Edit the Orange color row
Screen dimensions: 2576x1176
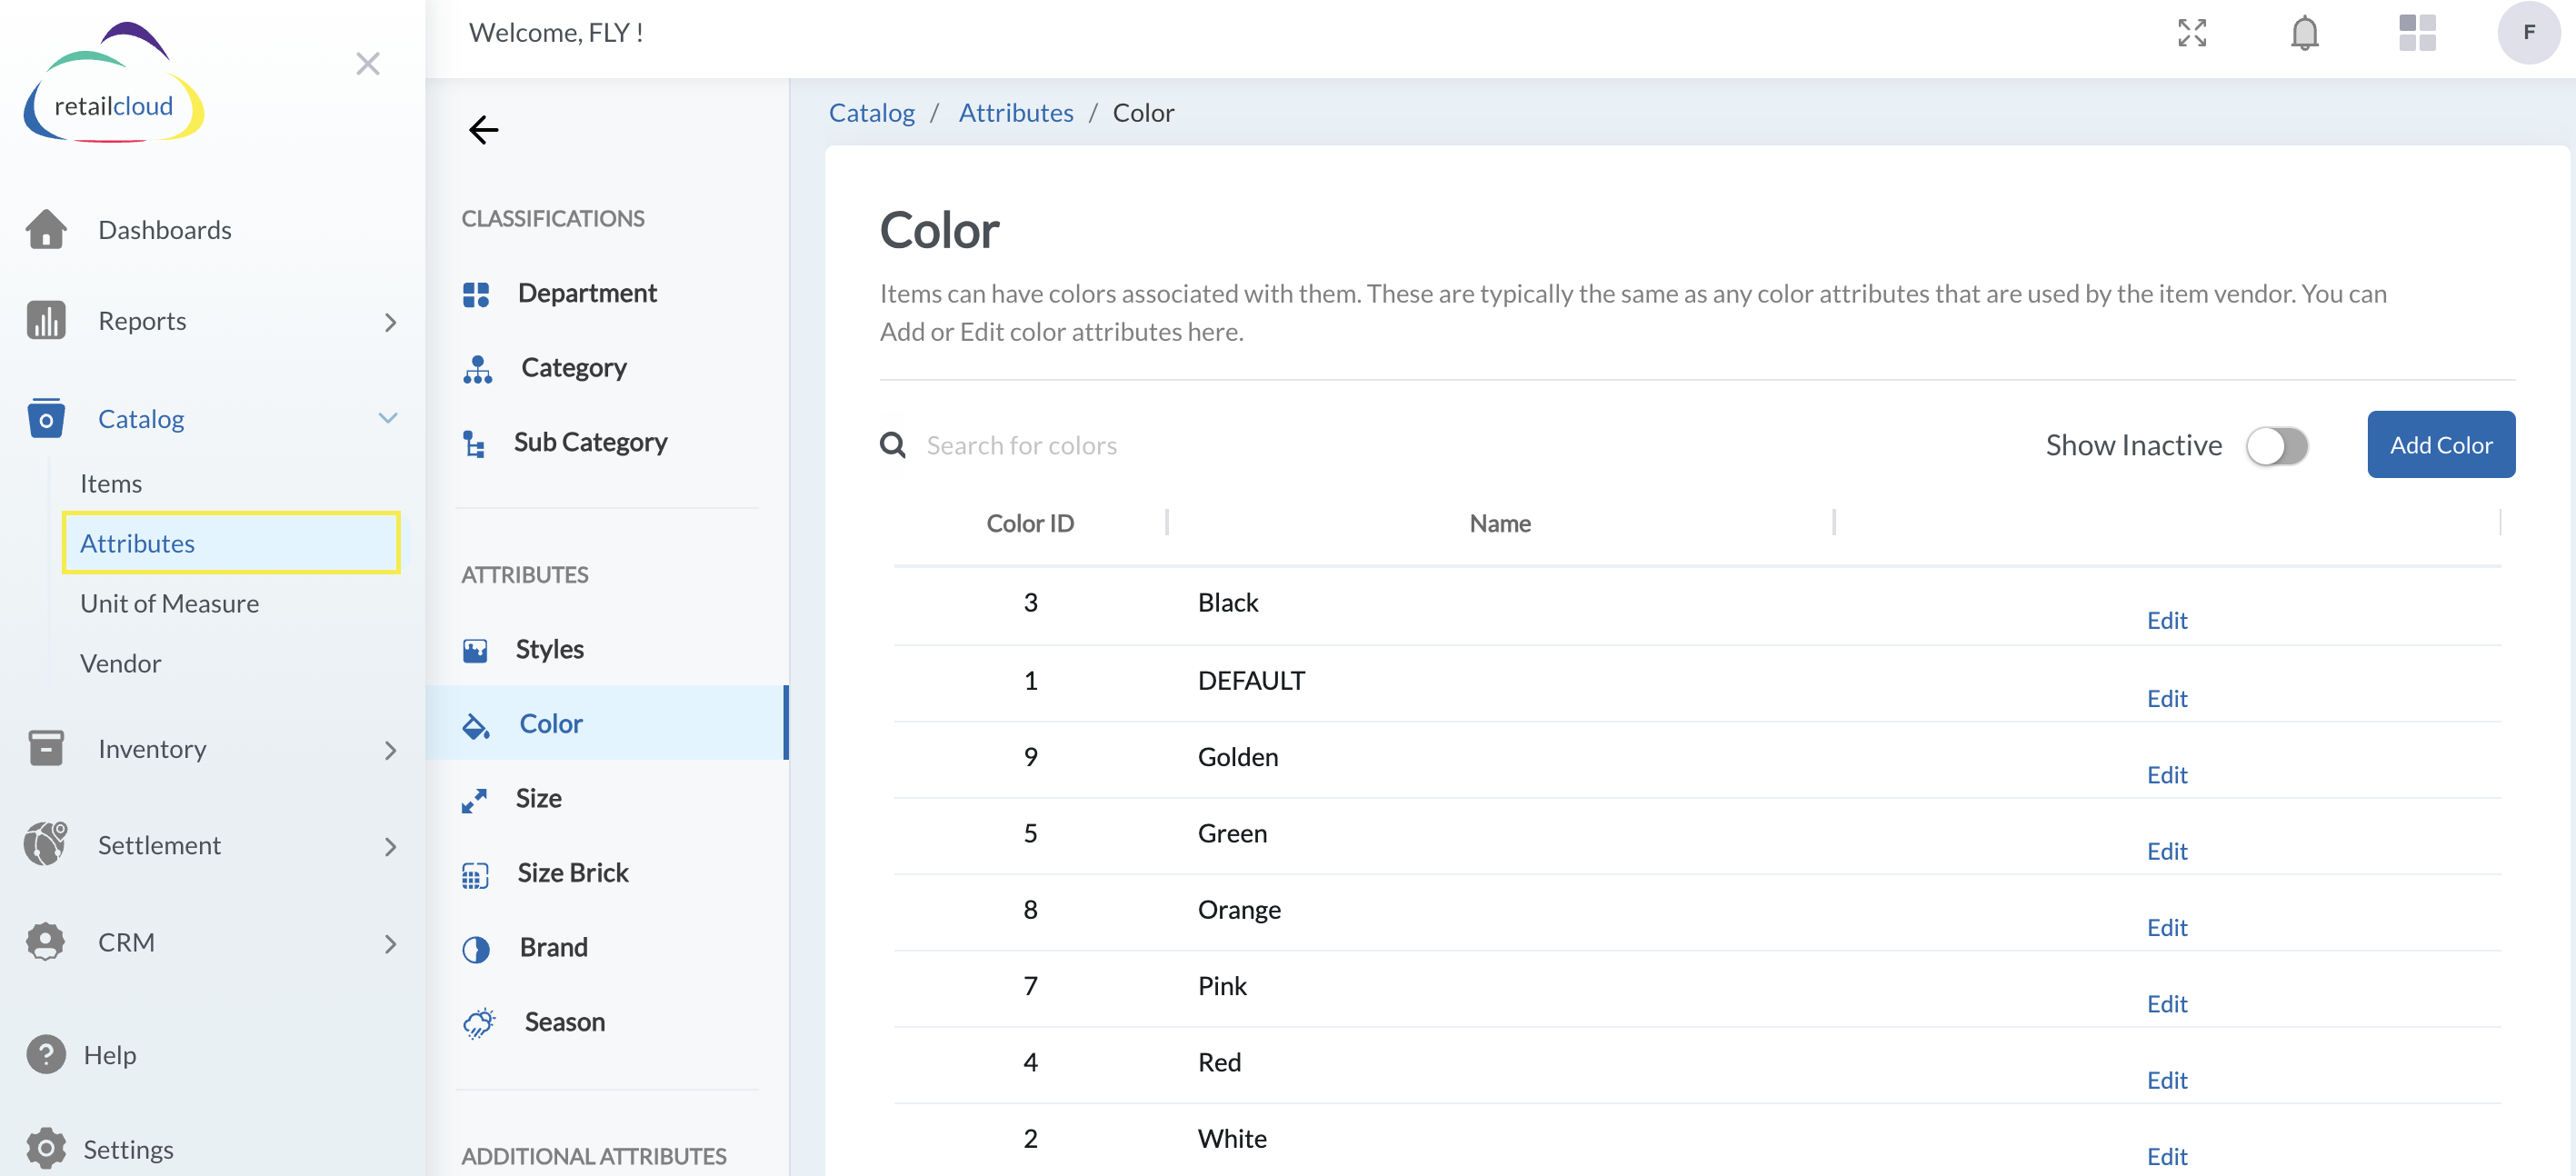click(x=2166, y=927)
